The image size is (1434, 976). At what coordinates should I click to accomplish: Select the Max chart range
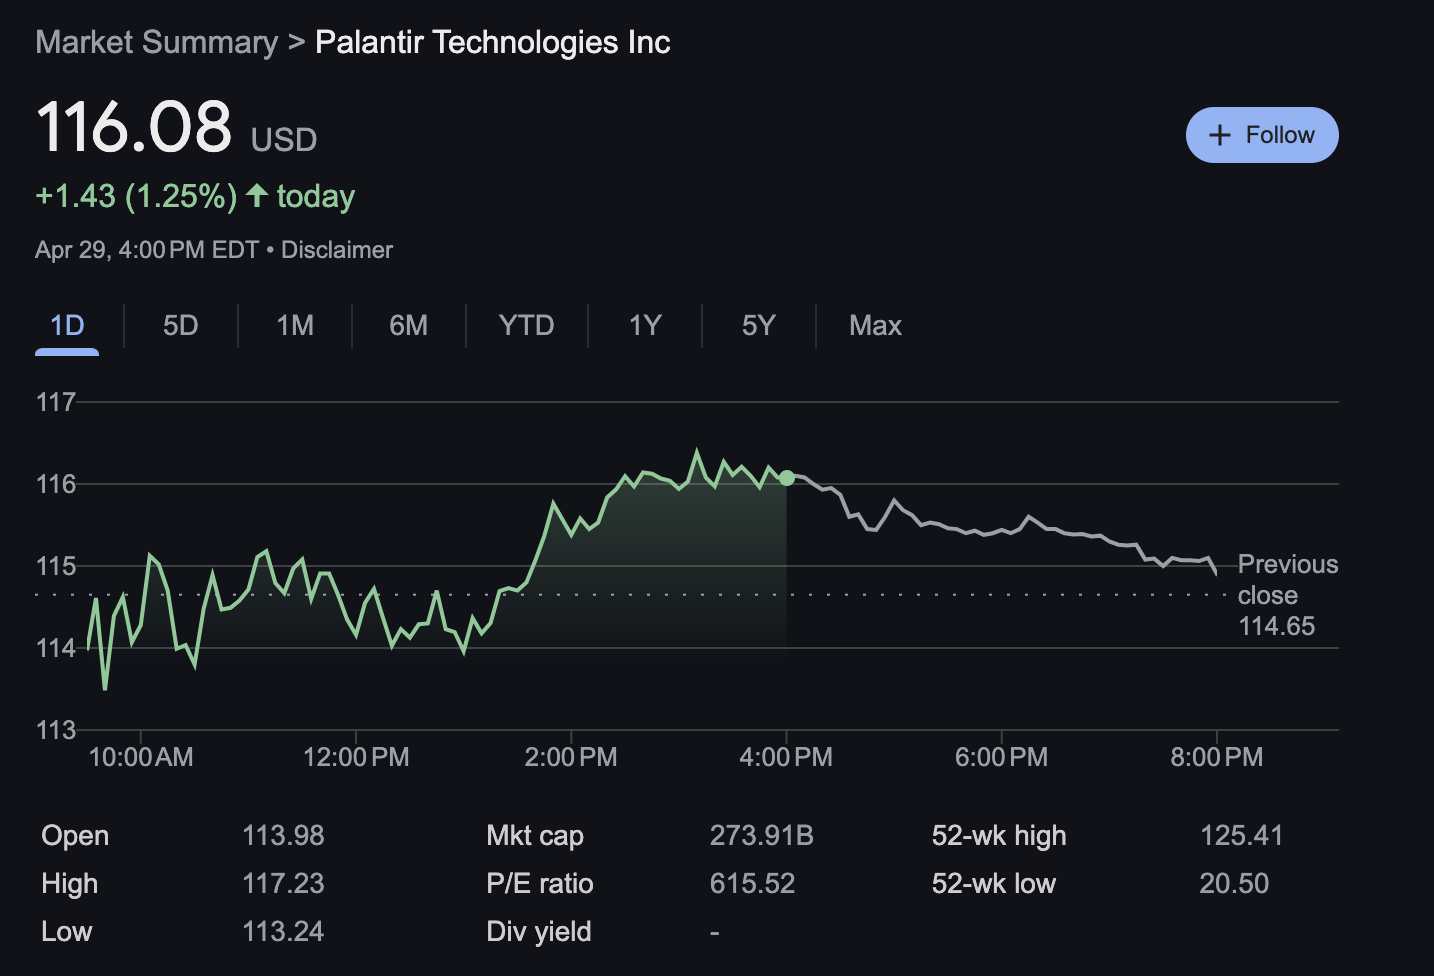point(875,326)
